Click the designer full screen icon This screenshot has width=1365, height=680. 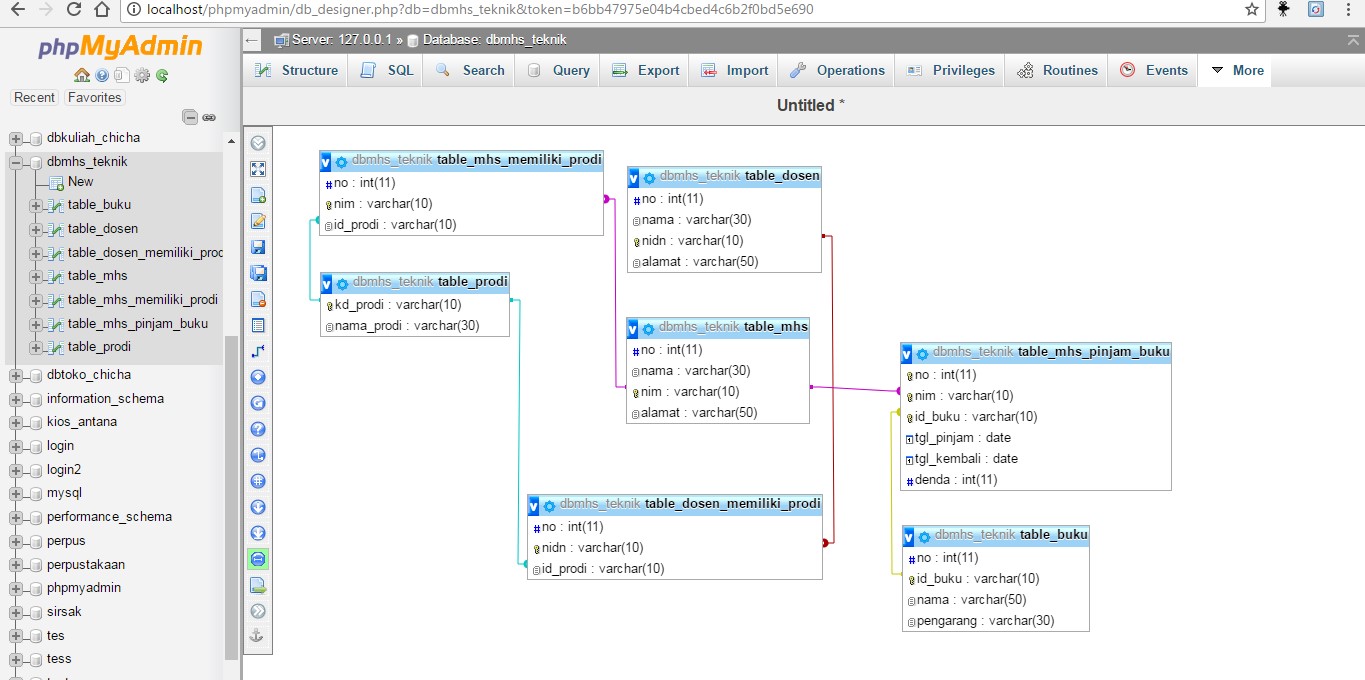[x=258, y=169]
